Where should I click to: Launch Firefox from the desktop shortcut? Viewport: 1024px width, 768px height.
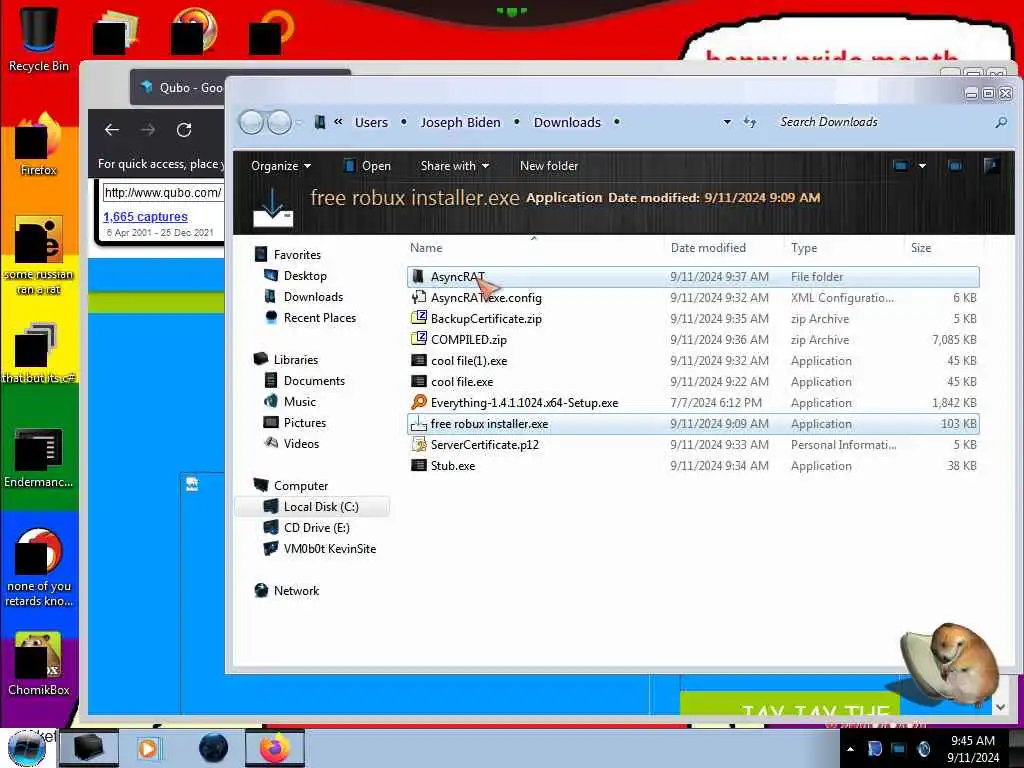tap(39, 145)
